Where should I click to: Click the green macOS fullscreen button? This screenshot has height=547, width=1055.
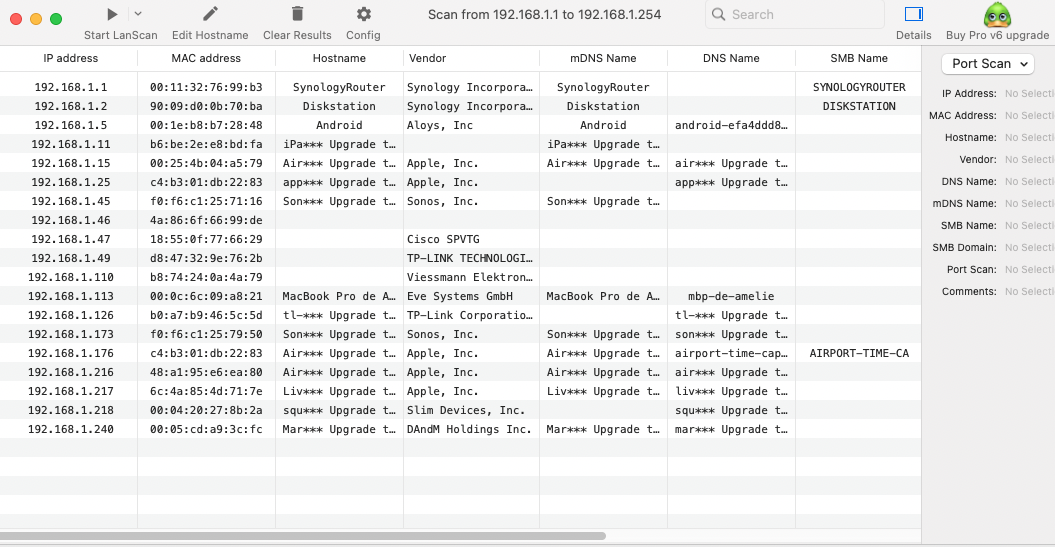coord(57,19)
